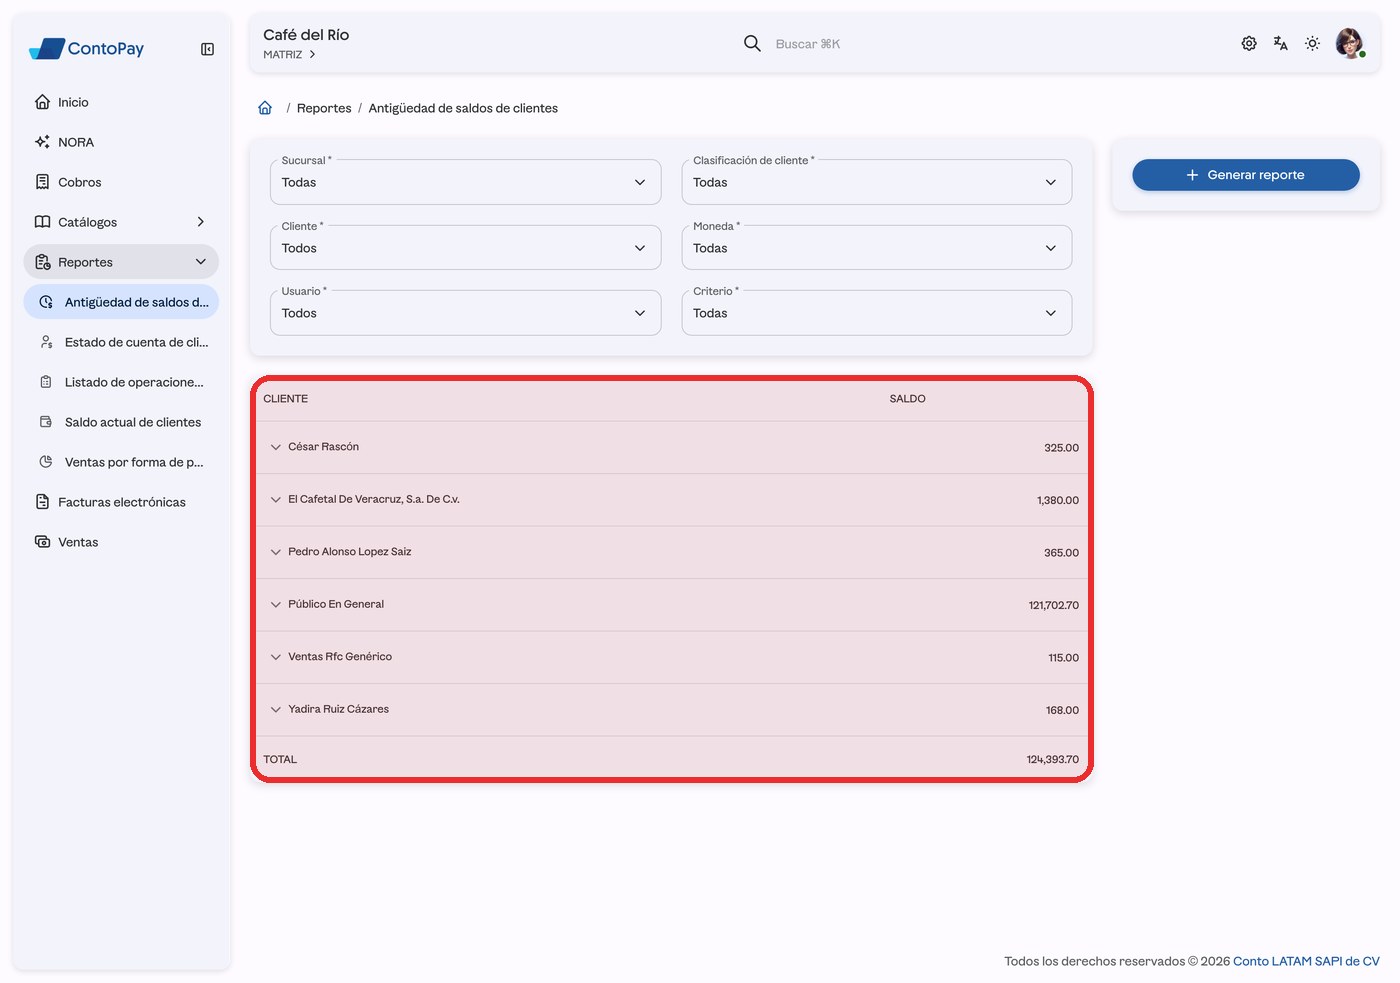
Task: Click the Generar reporte button
Action: tap(1245, 175)
